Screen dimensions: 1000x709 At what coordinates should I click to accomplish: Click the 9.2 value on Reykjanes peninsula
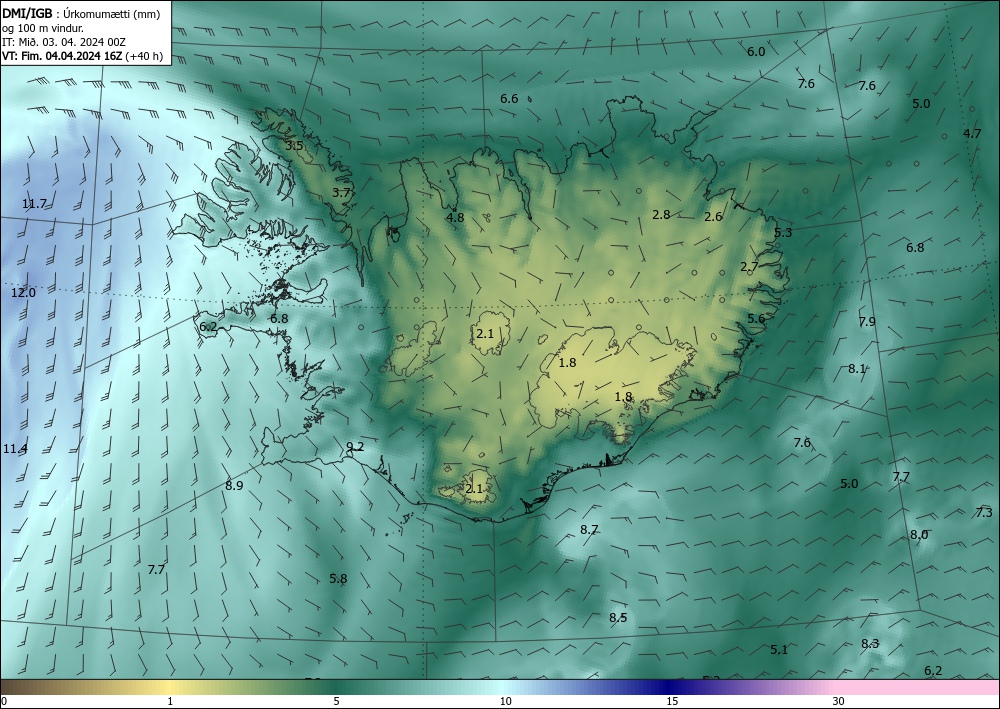(x=355, y=447)
